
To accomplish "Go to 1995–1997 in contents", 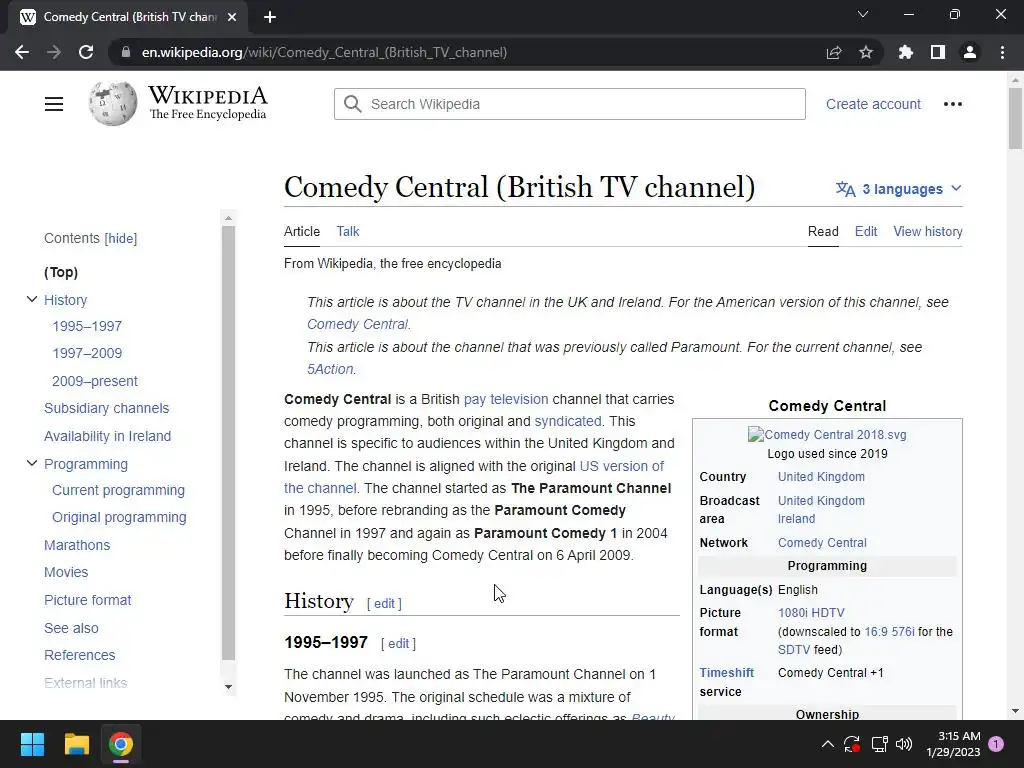I will [87, 326].
